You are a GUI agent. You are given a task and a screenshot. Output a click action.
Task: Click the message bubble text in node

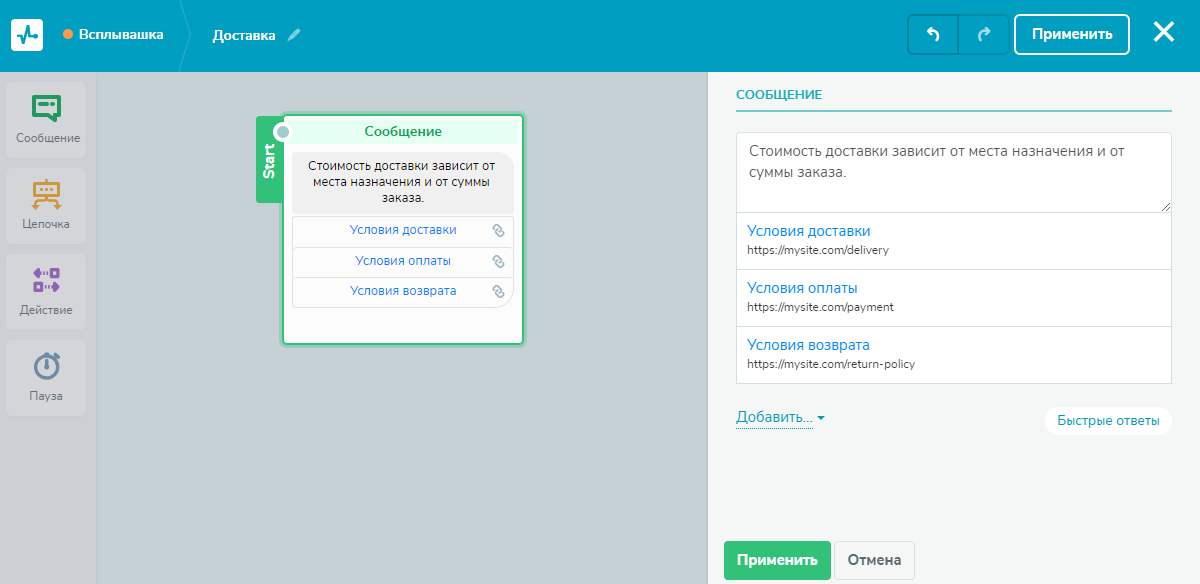[x=402, y=182]
